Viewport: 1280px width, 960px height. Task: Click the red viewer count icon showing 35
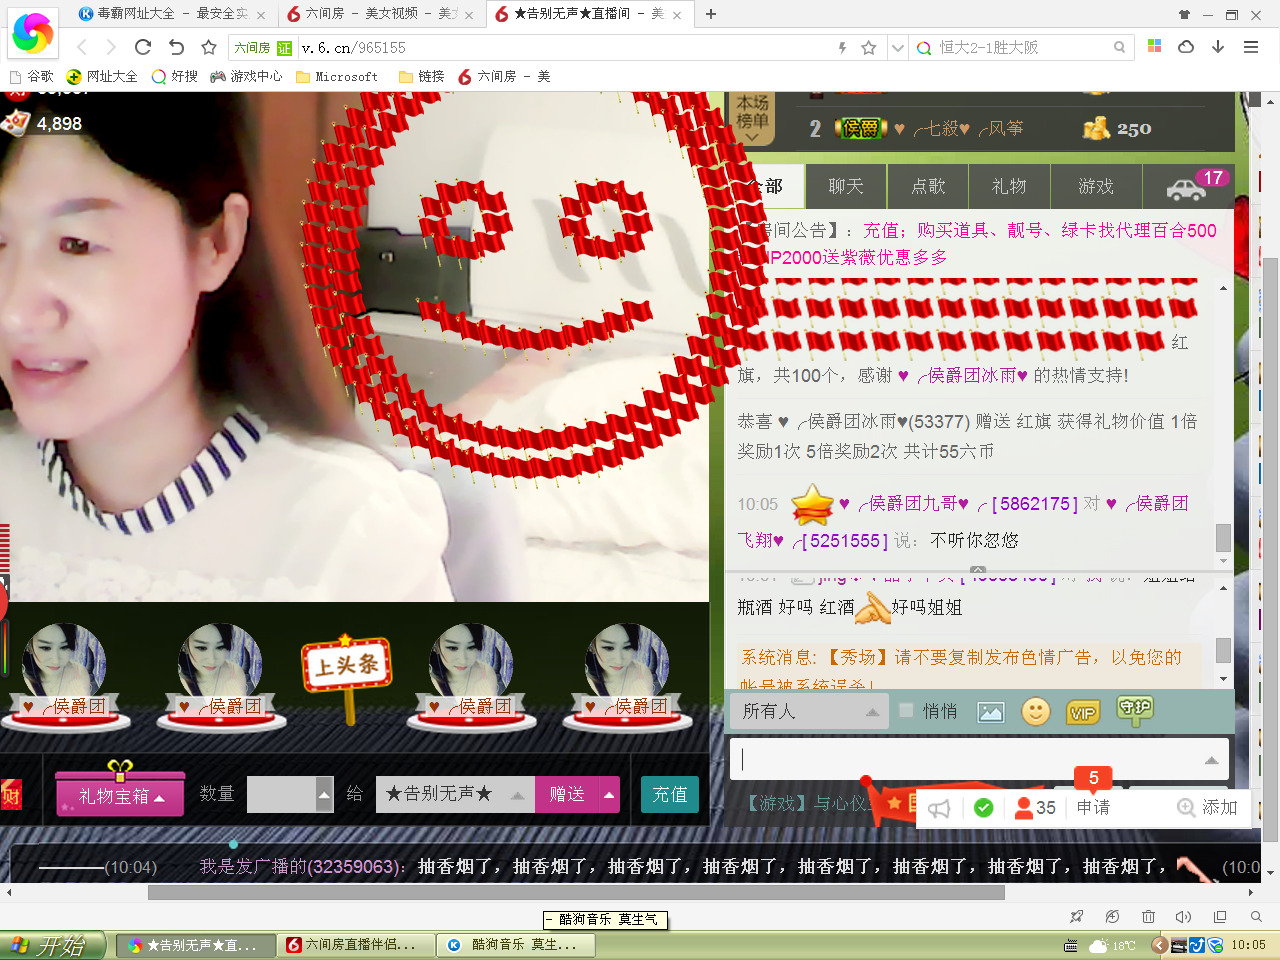click(x=1034, y=808)
